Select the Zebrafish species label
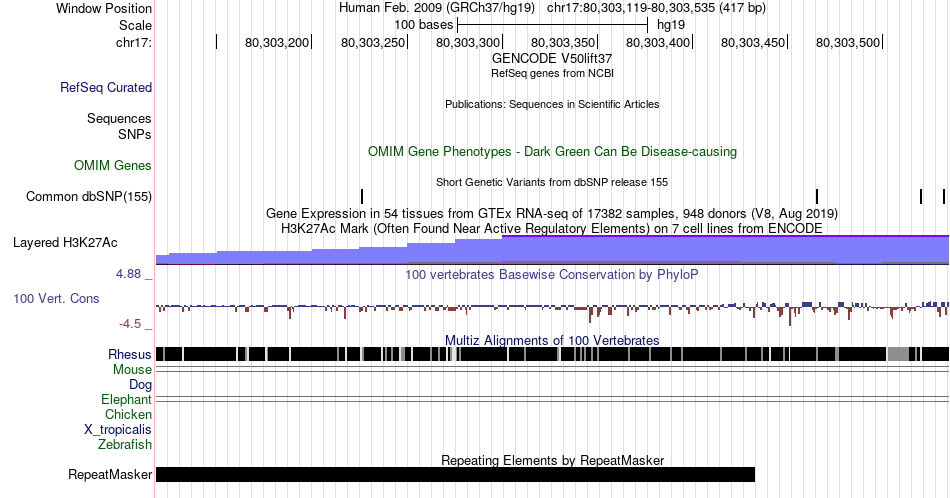 click(x=125, y=444)
